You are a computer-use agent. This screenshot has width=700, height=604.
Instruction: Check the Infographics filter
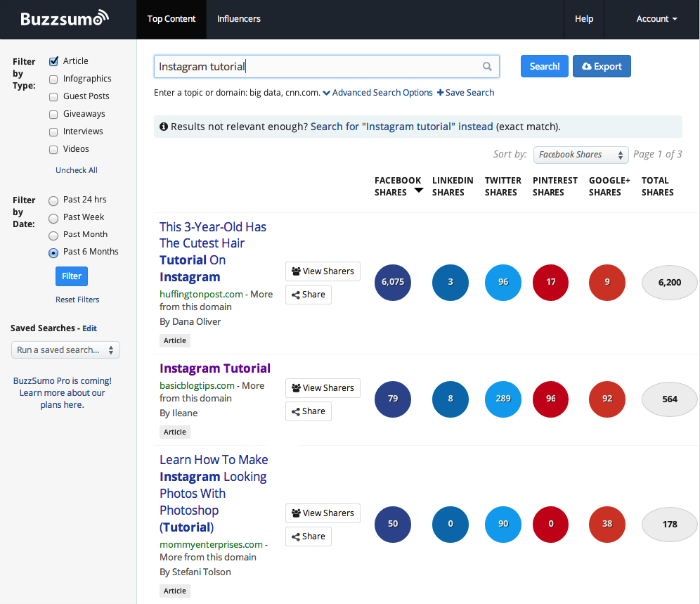point(54,79)
